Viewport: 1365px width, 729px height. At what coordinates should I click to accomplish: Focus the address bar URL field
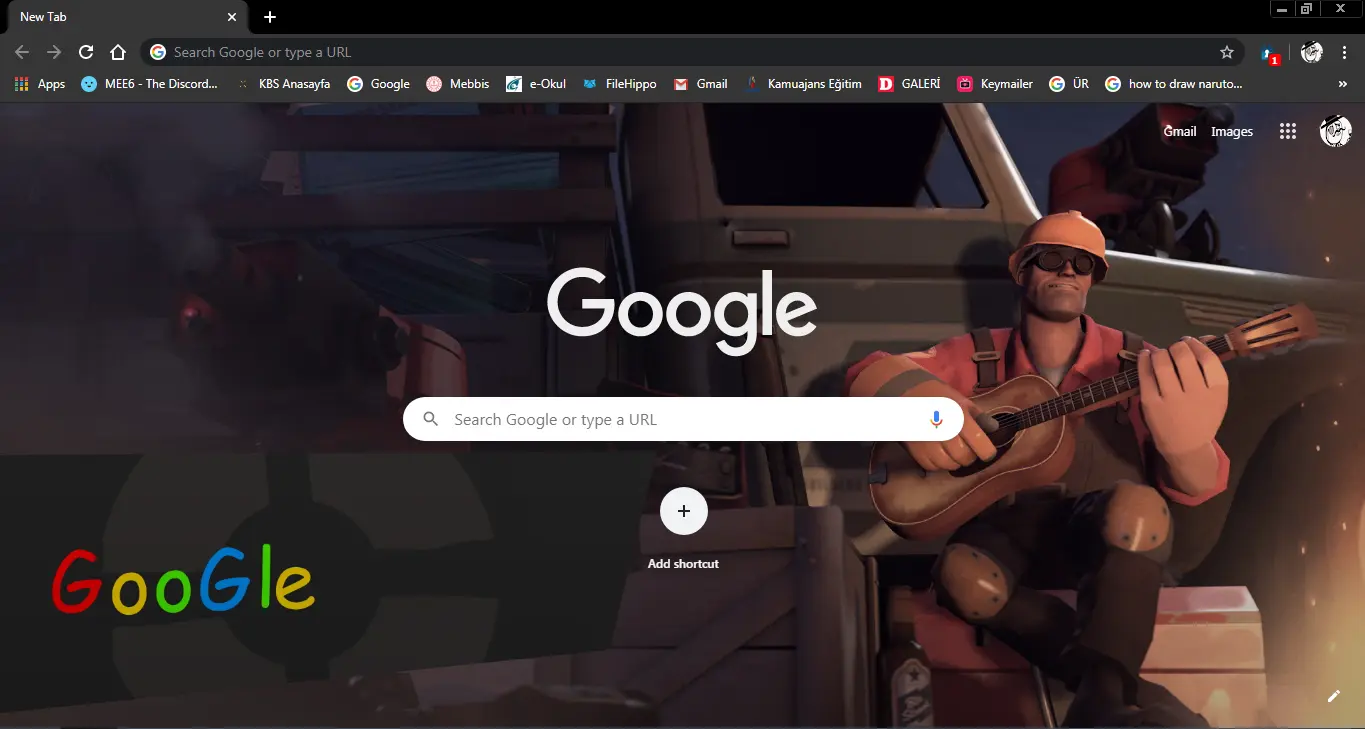[x=693, y=52]
